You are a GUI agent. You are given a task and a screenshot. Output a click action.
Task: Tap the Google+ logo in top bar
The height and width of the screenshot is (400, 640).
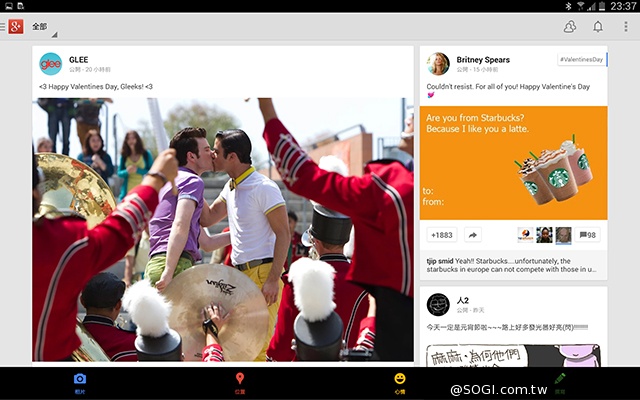click(x=16, y=27)
